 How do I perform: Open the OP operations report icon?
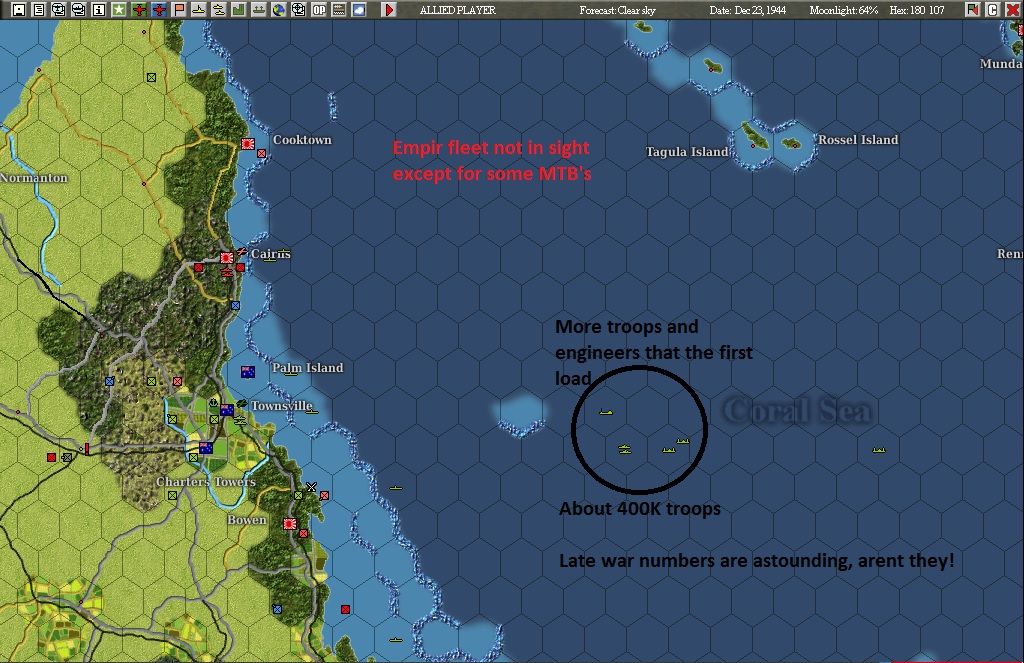(319, 10)
